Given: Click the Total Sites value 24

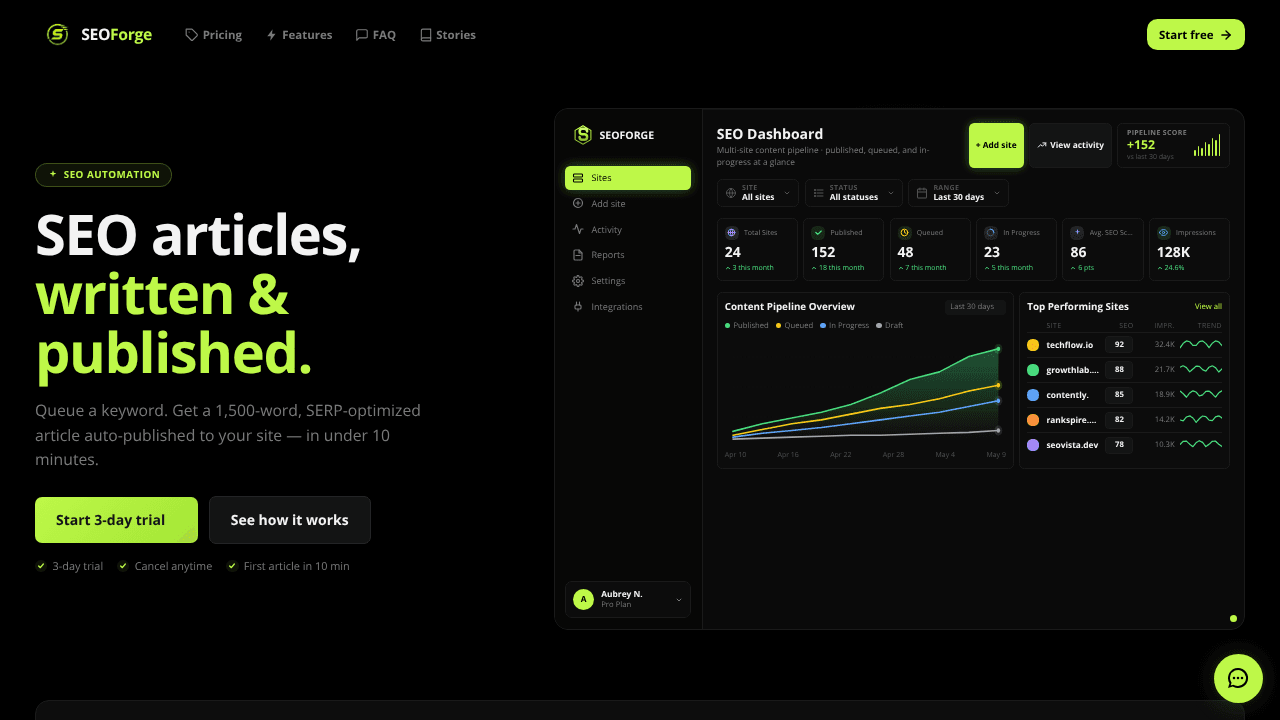Looking at the screenshot, I should [x=733, y=252].
